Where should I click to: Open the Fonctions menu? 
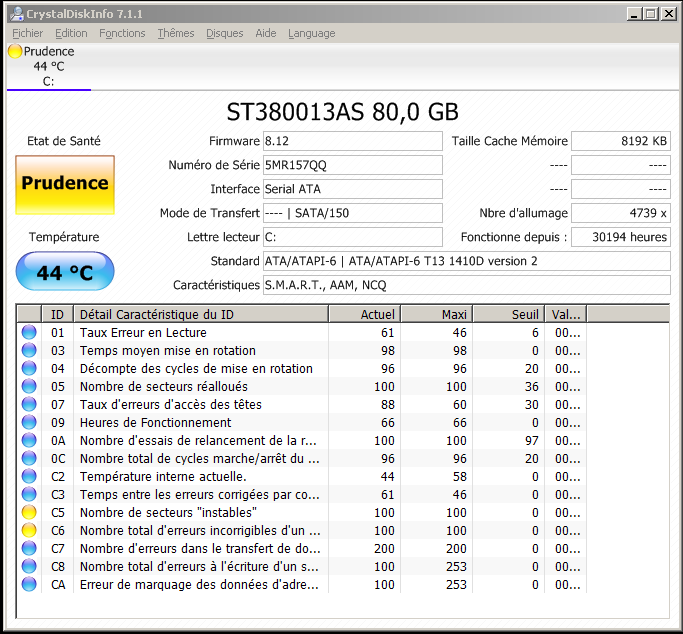122,33
